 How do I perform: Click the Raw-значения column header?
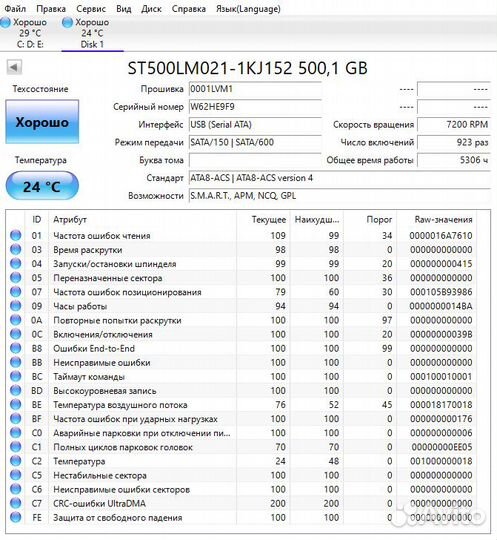point(437,220)
